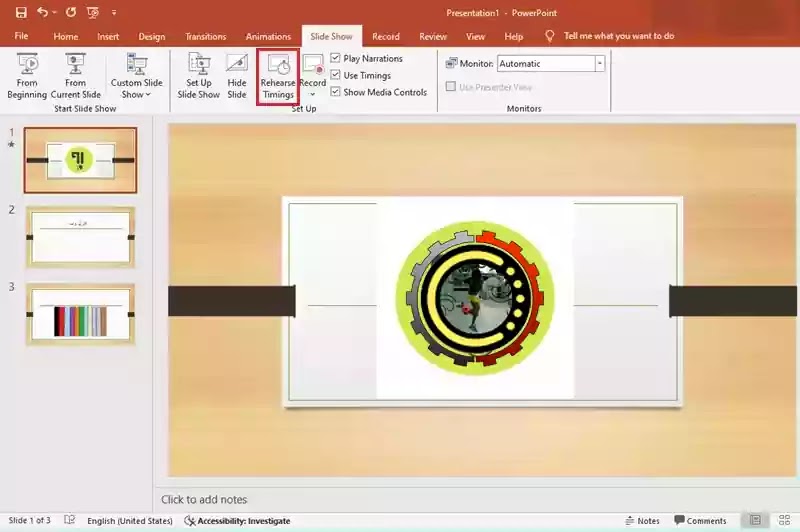Open the Help tab

coord(514,36)
